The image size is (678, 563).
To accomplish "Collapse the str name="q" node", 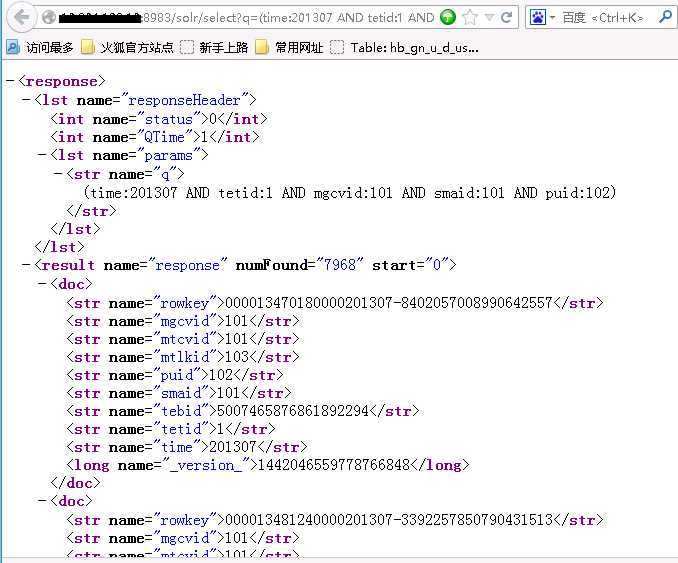I will click(58, 173).
